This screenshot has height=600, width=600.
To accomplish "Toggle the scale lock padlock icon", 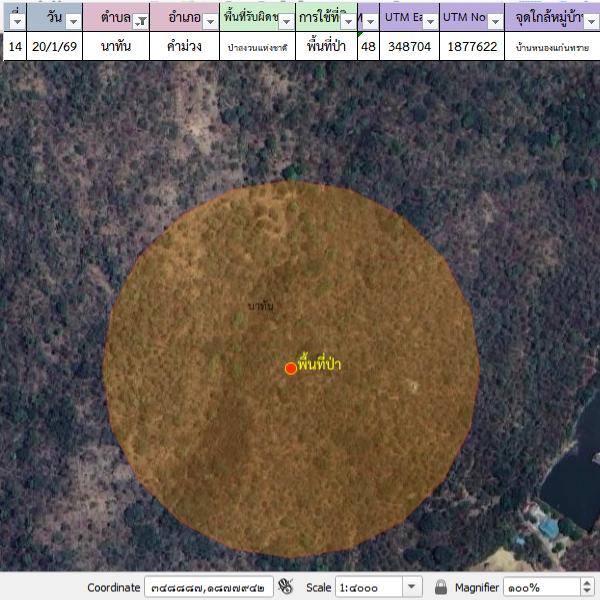I will 441,587.
